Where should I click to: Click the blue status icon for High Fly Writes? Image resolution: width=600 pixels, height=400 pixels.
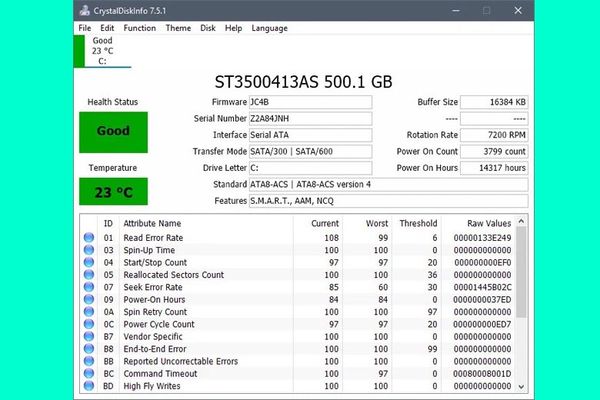[88, 386]
